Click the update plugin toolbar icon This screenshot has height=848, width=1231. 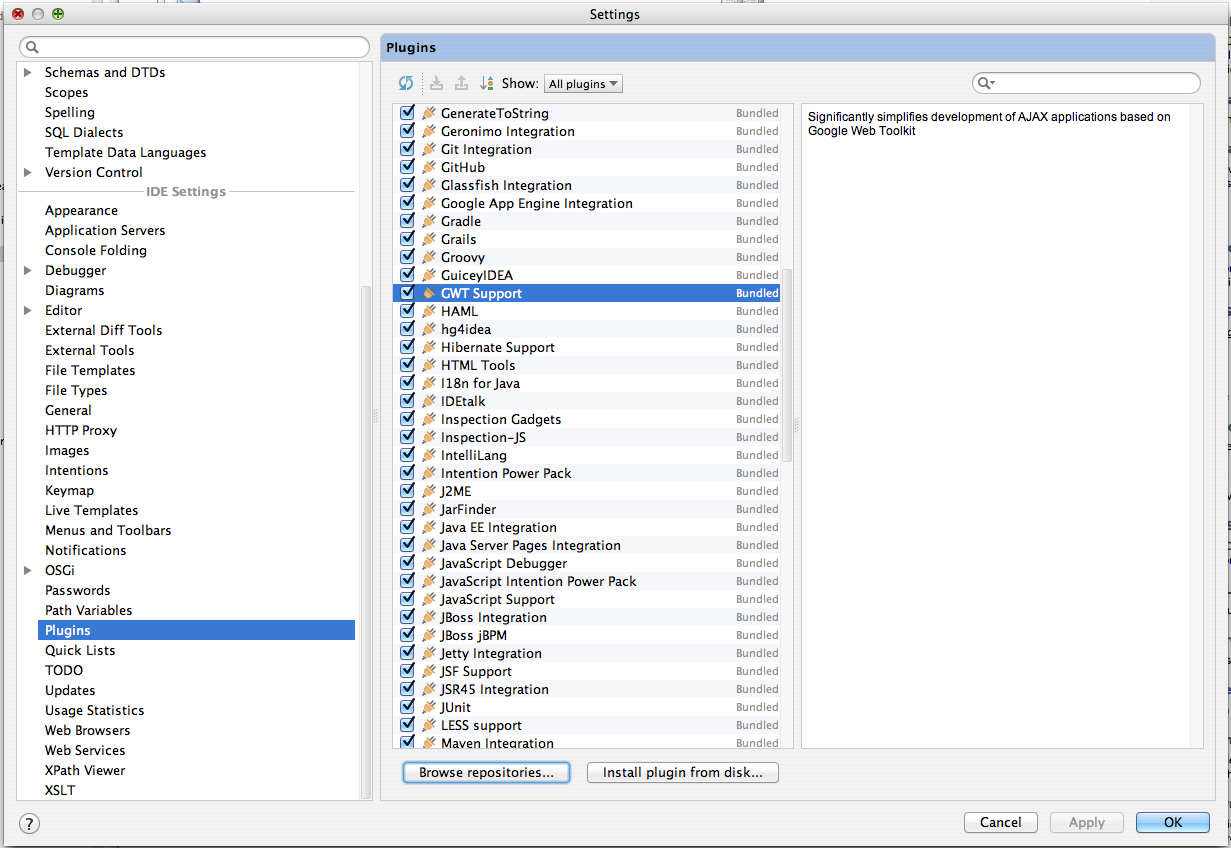[461, 84]
